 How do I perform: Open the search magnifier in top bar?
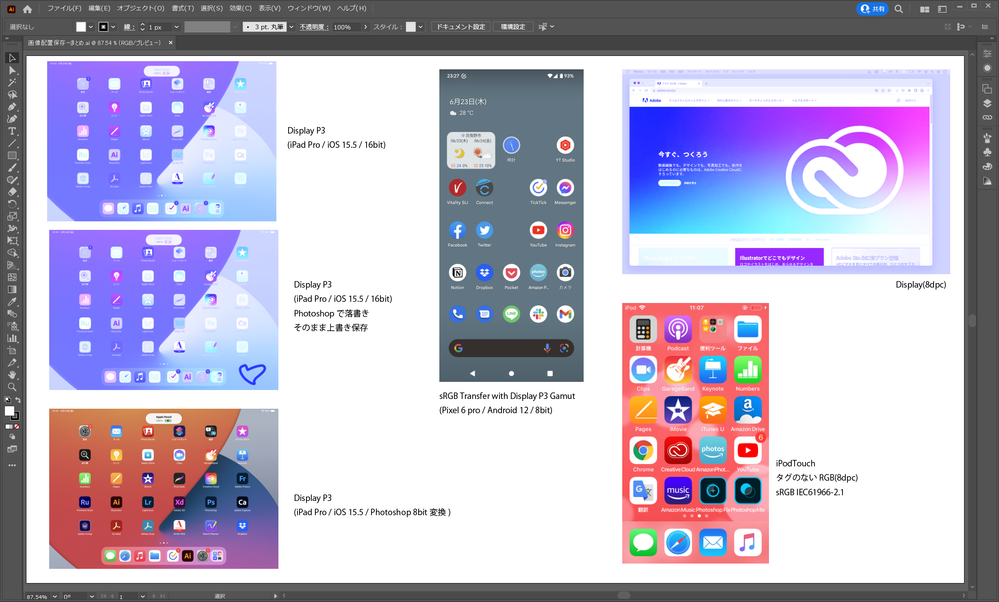tap(898, 9)
